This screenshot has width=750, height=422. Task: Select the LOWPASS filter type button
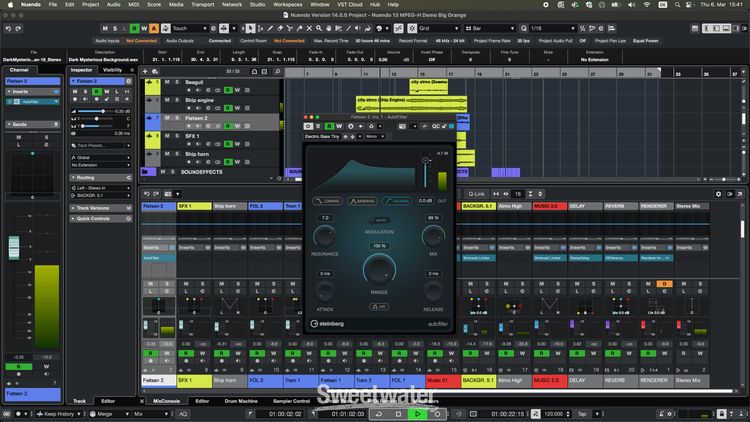point(329,201)
